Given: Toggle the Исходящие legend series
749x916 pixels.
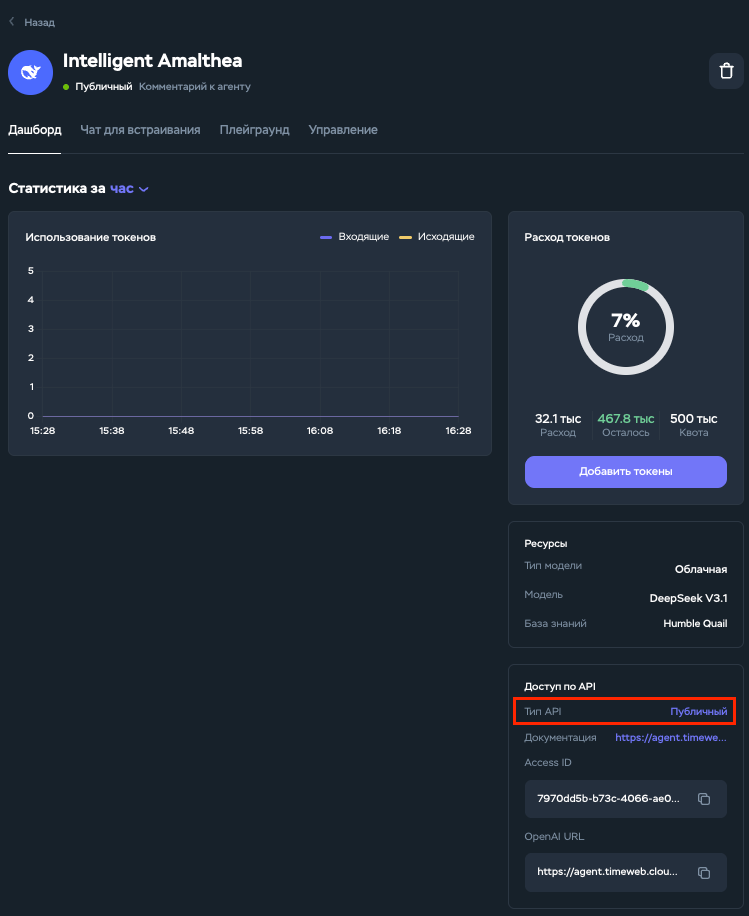Looking at the screenshot, I should 436,237.
